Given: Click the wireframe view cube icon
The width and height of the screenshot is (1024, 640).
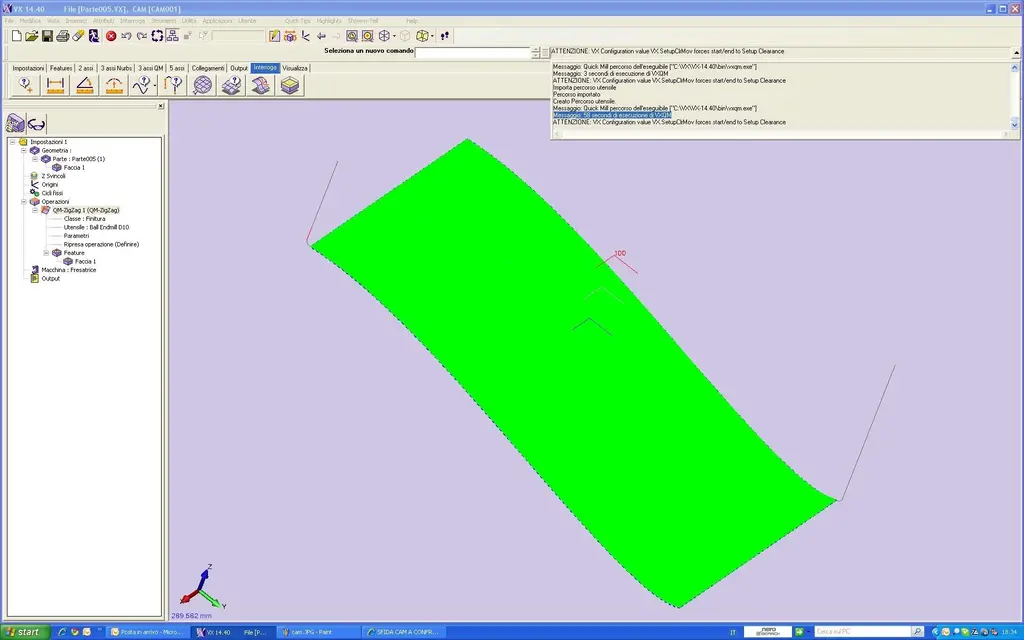Looking at the screenshot, I should [384, 36].
